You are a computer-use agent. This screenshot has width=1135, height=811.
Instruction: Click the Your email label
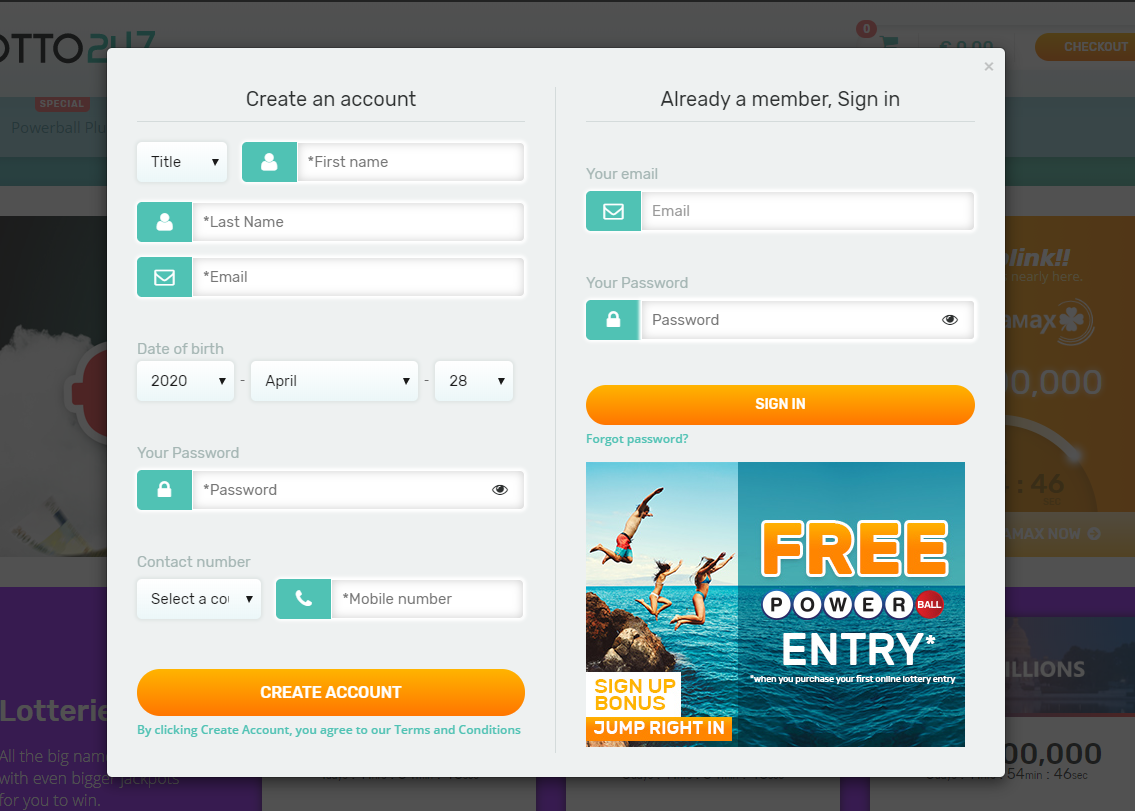(x=622, y=174)
